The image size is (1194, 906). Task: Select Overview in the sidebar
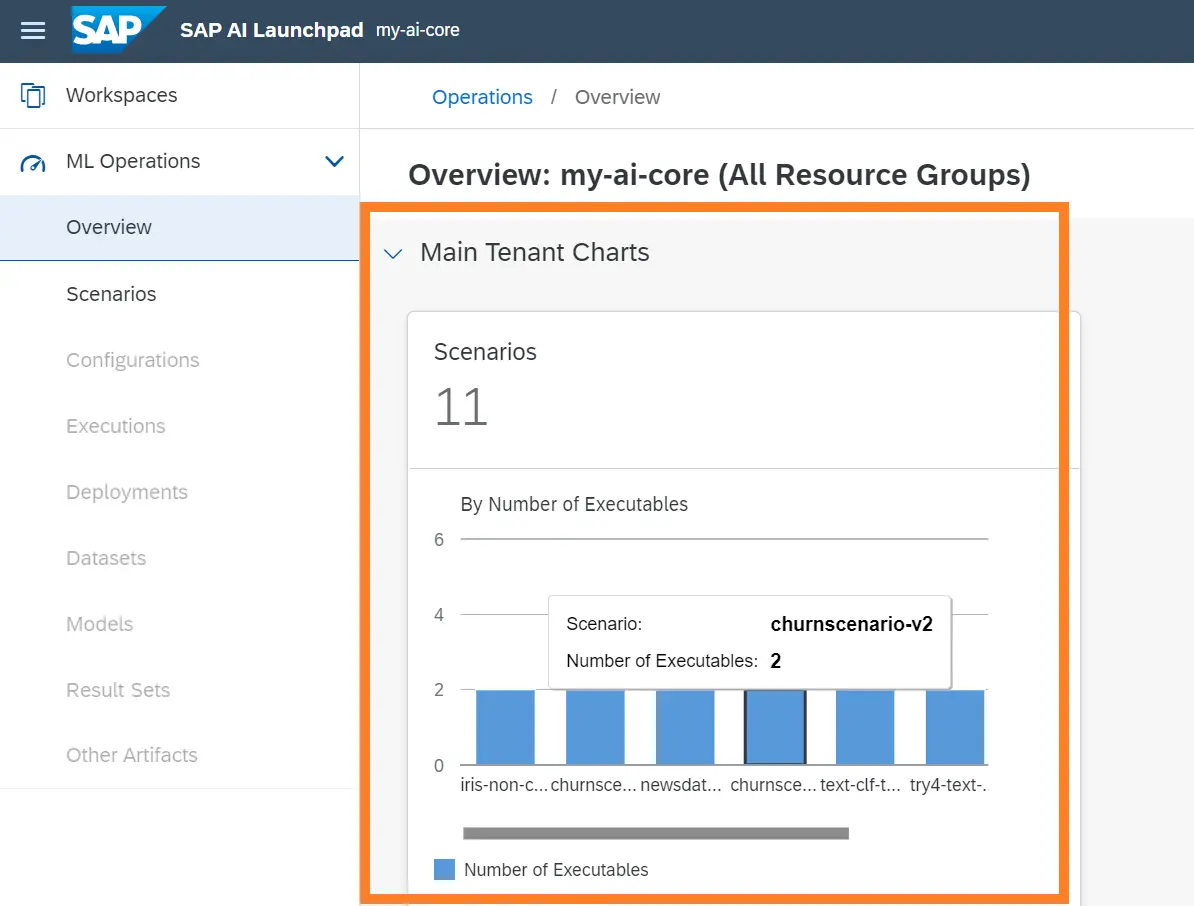pos(180,228)
